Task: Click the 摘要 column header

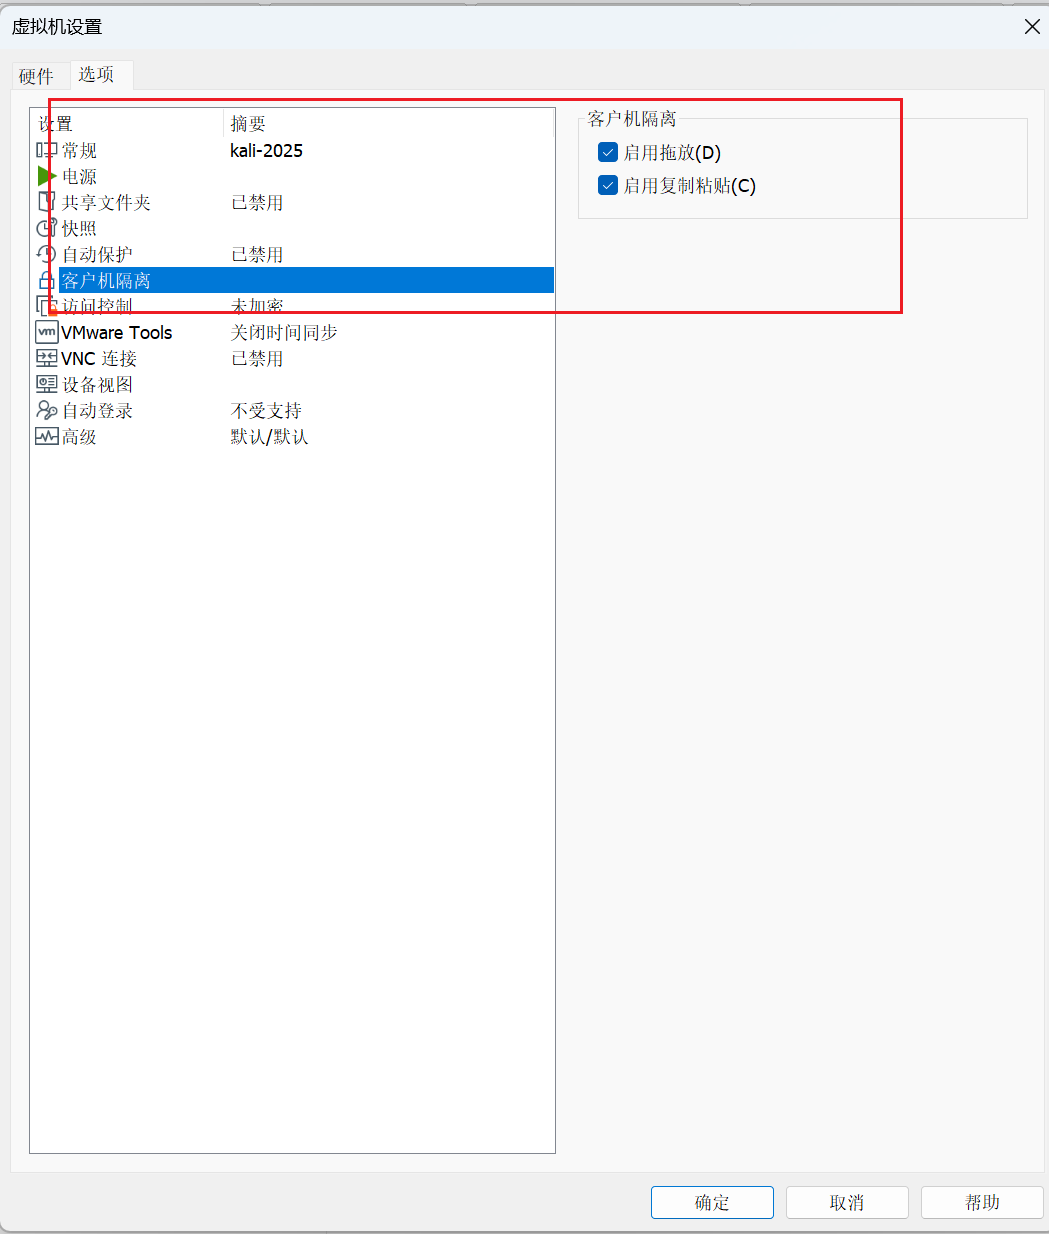Action: click(x=248, y=123)
